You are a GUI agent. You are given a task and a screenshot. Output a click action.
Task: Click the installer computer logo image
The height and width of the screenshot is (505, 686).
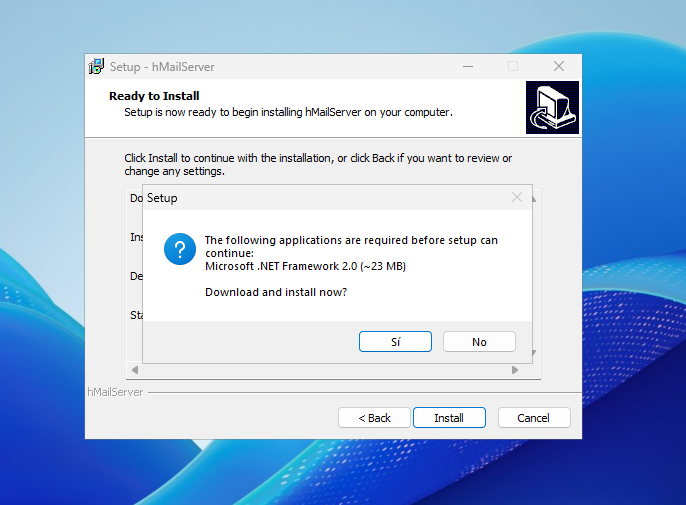point(552,107)
